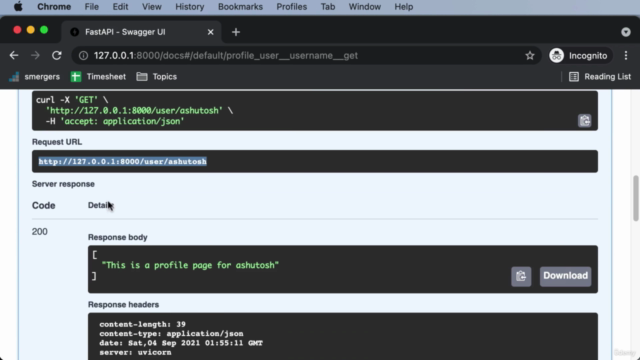Image resolution: width=640 pixels, height=360 pixels.
Task: Open the Profiles menu
Action: pyautogui.click(x=291, y=7)
